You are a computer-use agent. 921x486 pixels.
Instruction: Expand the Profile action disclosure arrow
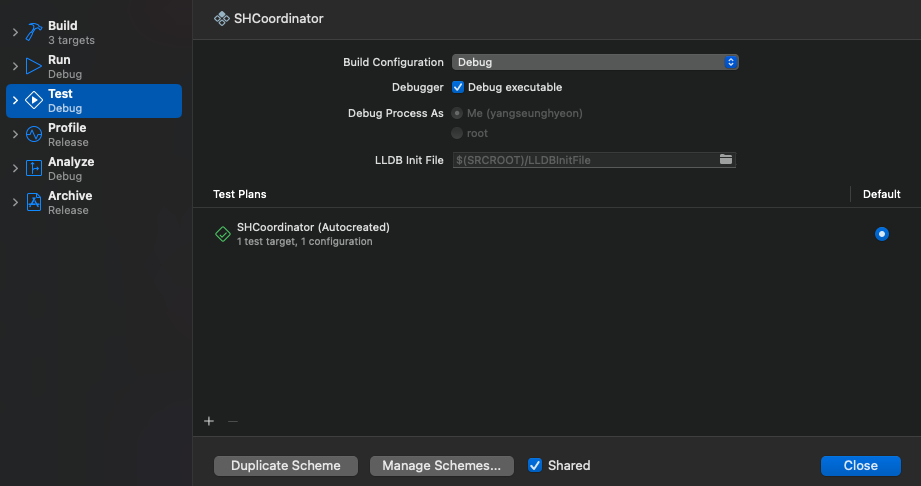(15, 135)
